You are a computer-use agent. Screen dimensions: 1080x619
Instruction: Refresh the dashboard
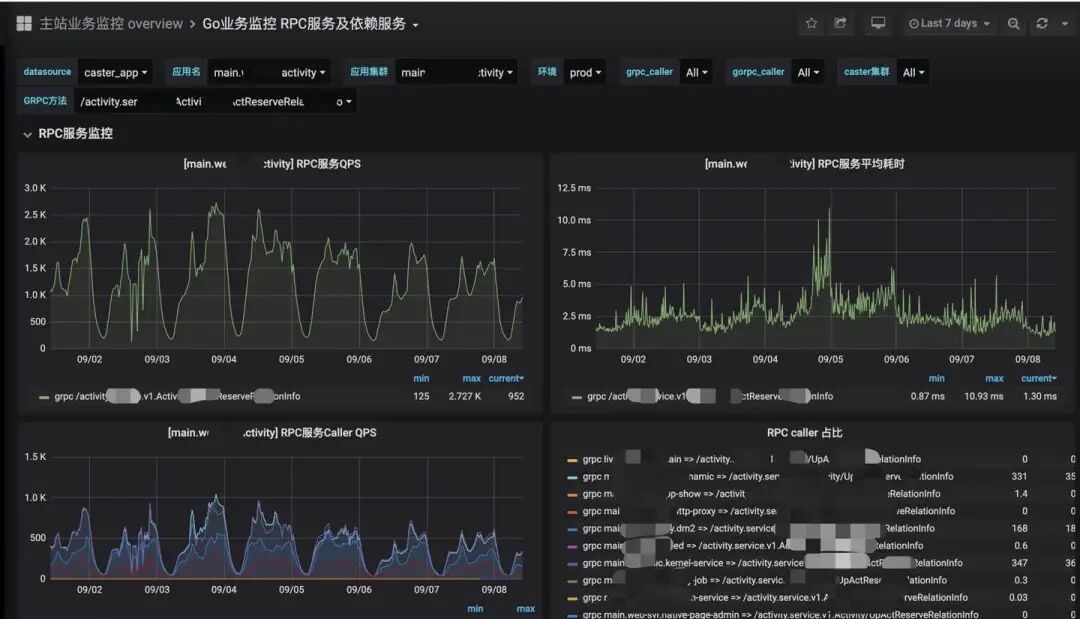click(1042, 23)
